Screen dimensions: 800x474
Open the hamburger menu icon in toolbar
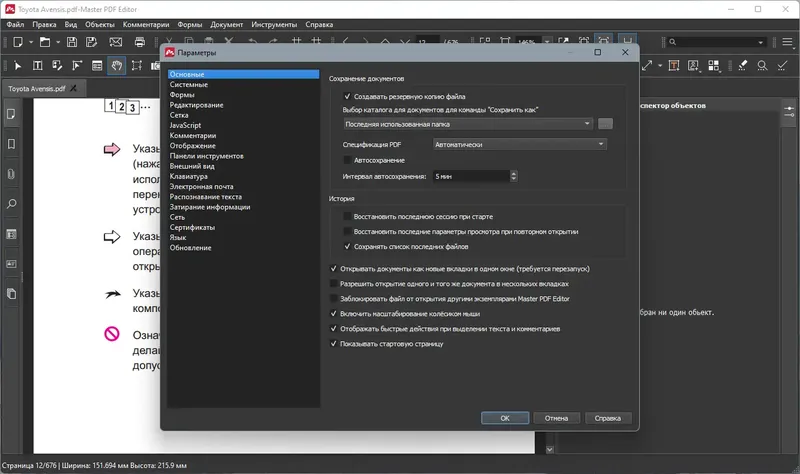[x=787, y=42]
